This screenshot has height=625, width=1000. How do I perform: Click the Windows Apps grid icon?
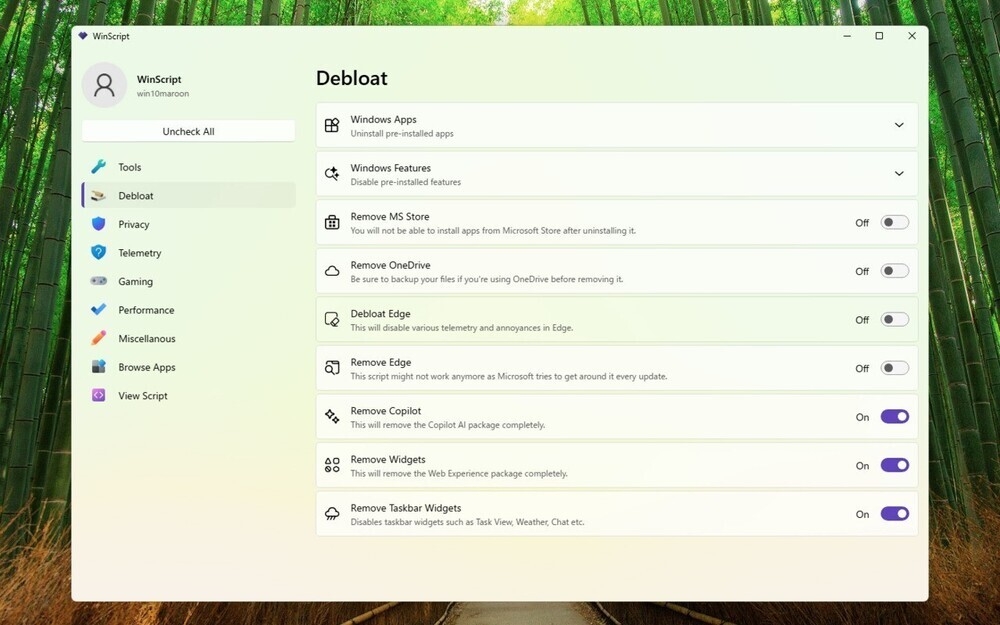point(332,125)
